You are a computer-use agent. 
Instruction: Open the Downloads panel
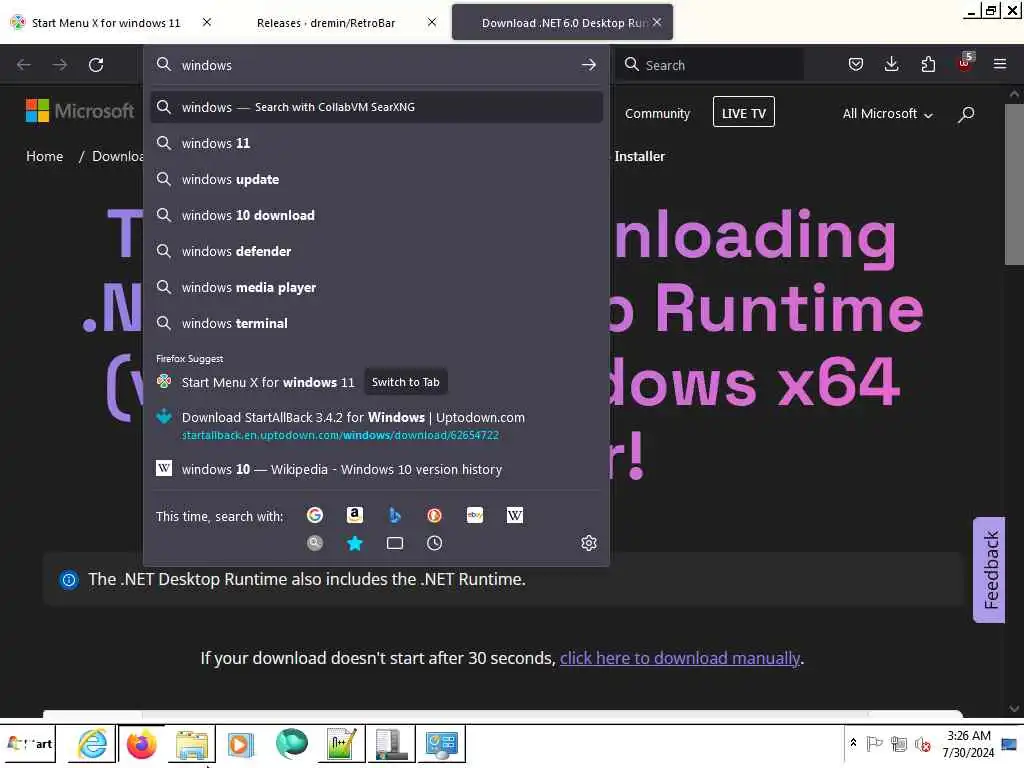tap(891, 64)
